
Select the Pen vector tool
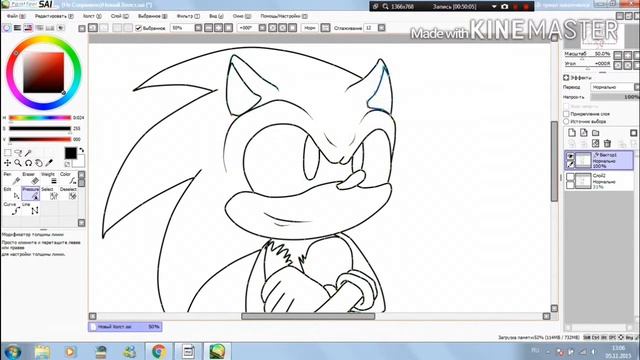11,178
